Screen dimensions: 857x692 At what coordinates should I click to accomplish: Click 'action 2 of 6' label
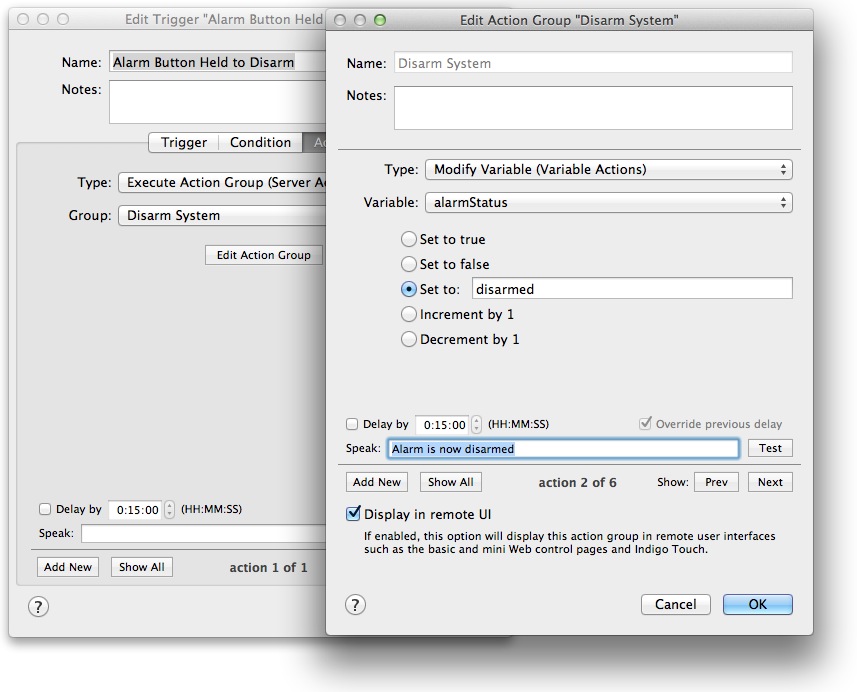pyautogui.click(x=577, y=483)
